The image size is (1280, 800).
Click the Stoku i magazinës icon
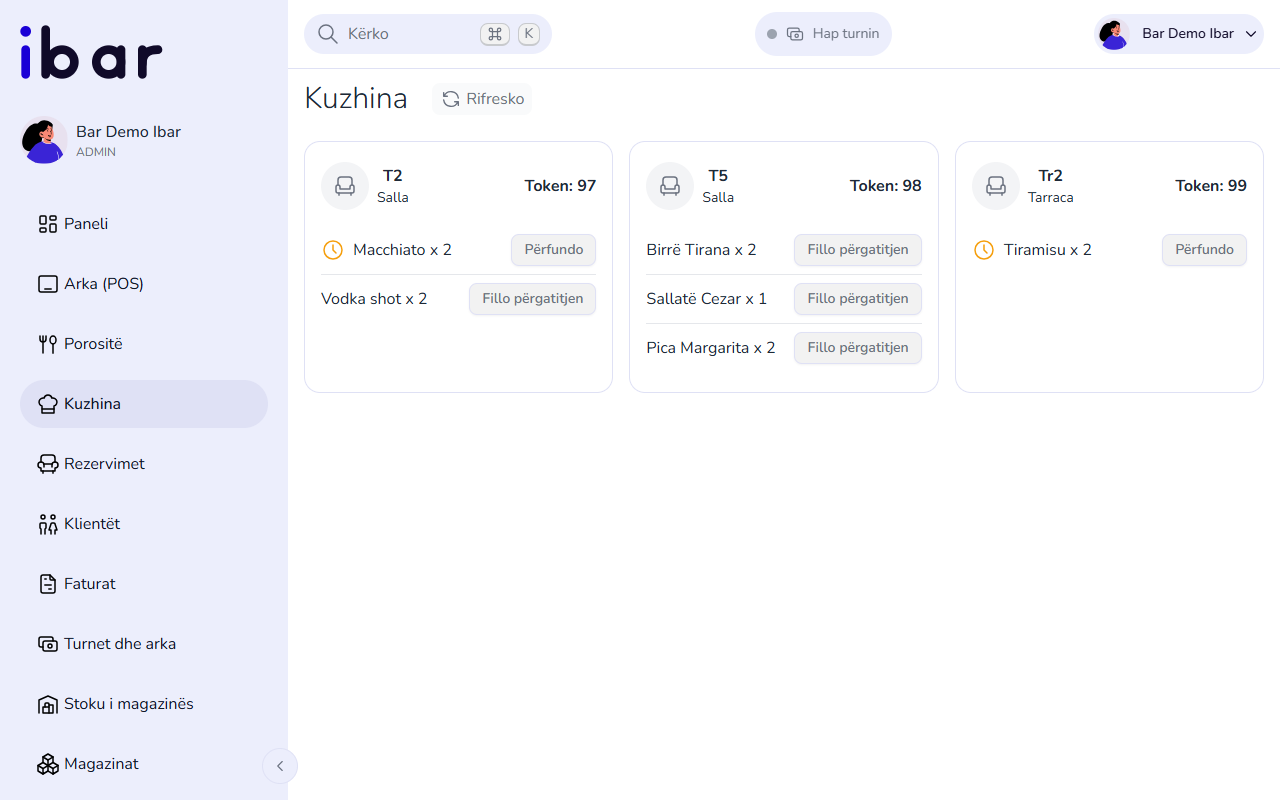pyautogui.click(x=48, y=704)
